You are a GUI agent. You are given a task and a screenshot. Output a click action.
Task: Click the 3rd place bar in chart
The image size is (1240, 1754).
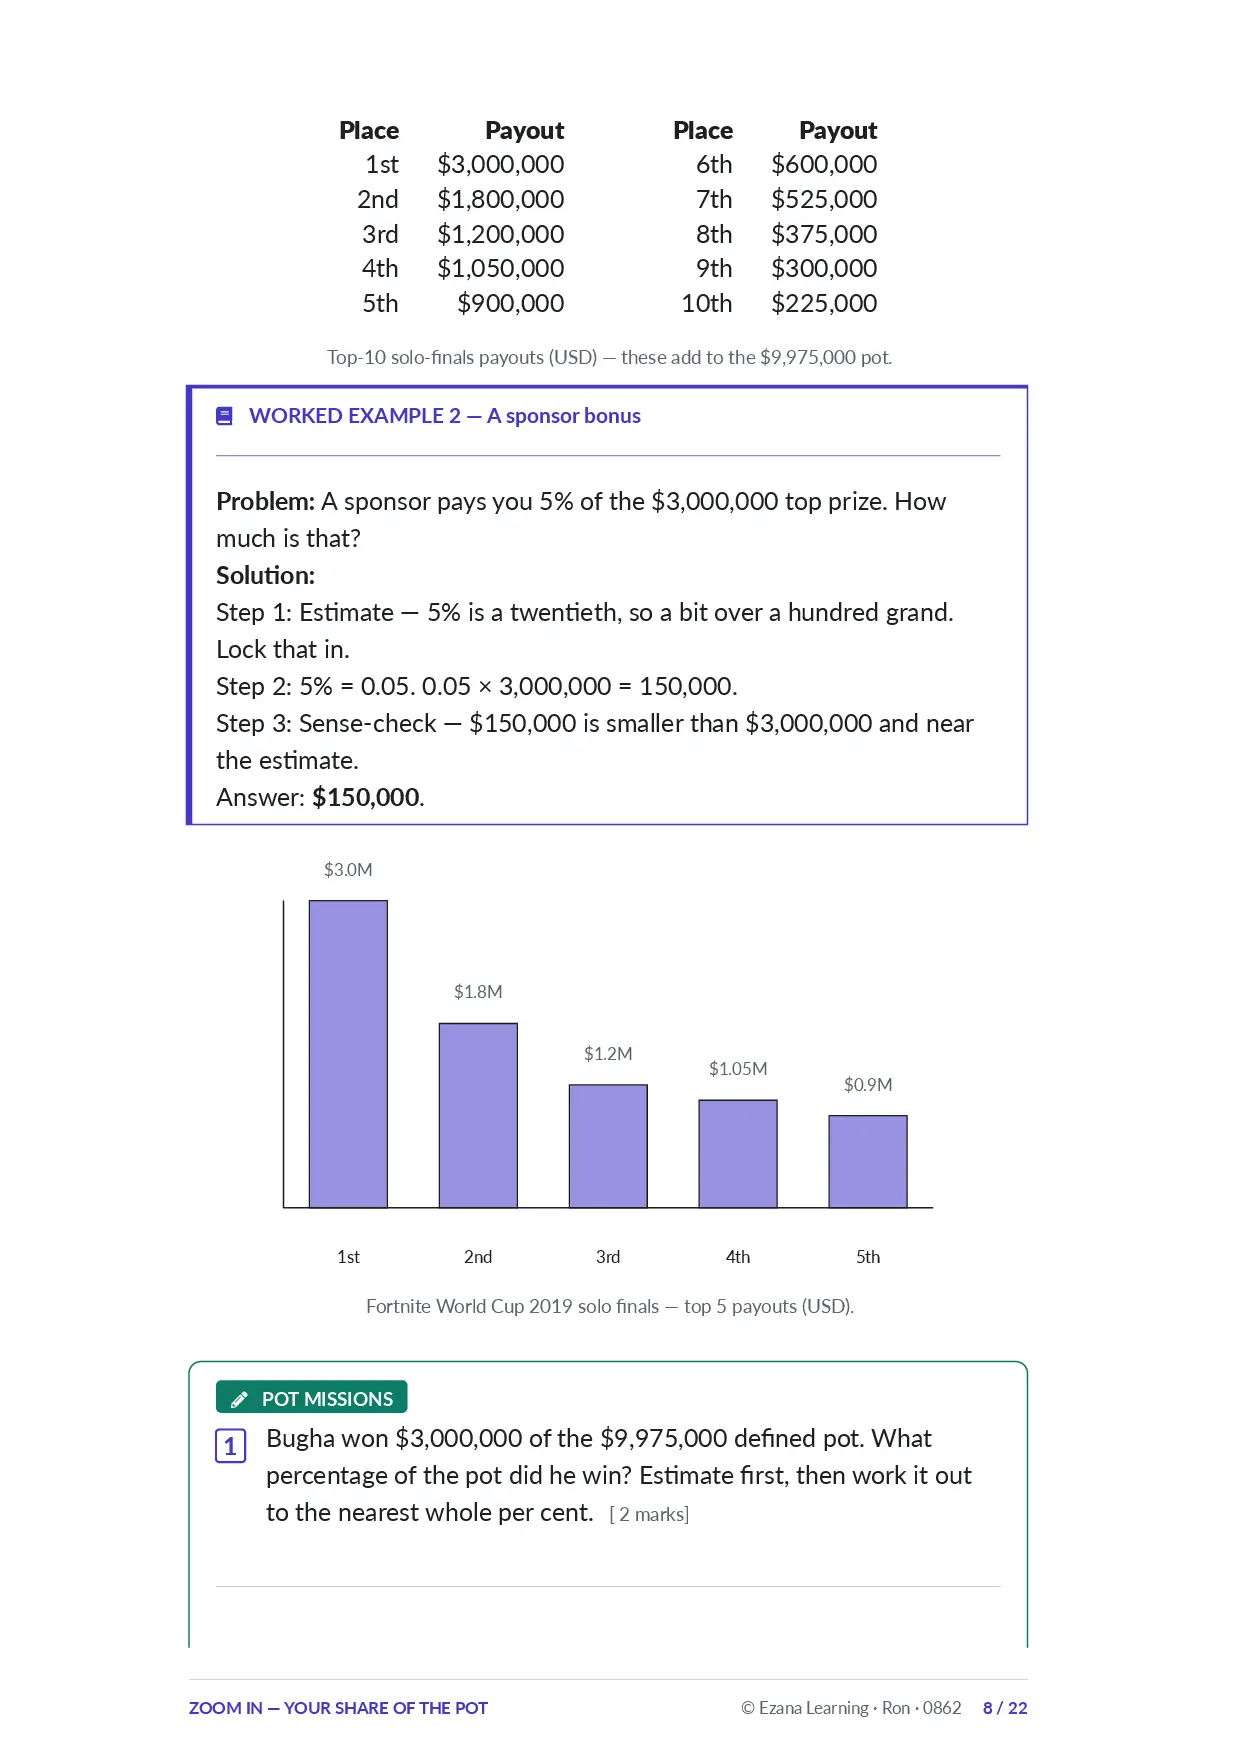coord(608,1146)
